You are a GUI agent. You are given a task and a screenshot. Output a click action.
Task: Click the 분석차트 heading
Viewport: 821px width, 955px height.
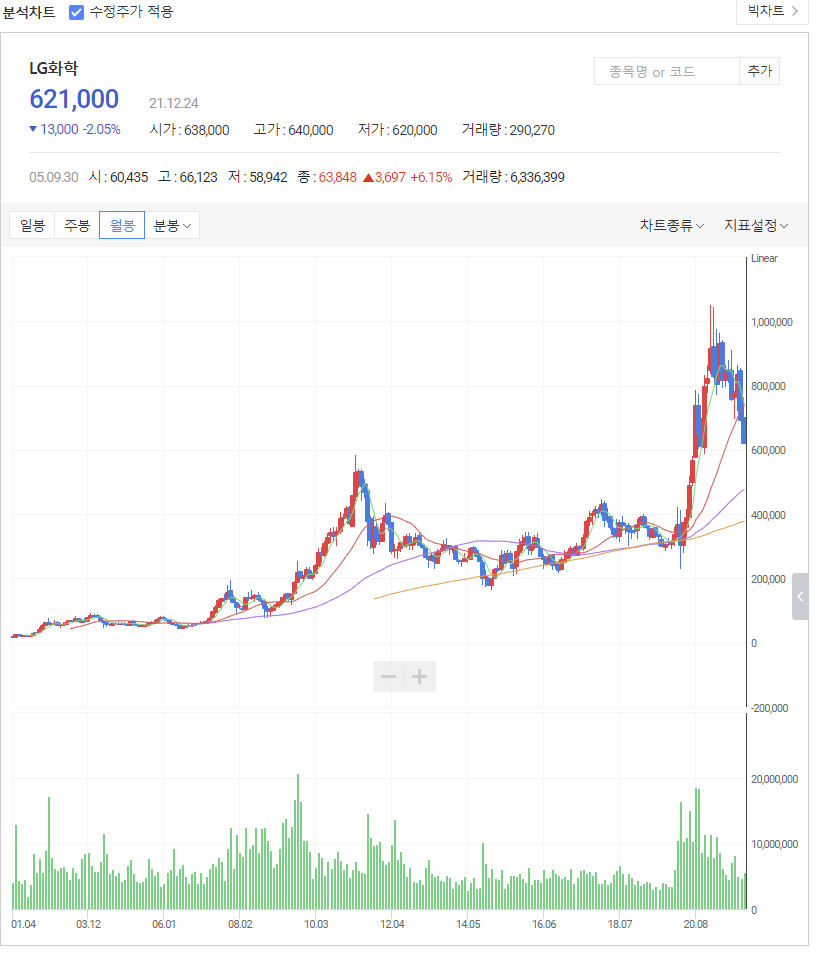29,12
